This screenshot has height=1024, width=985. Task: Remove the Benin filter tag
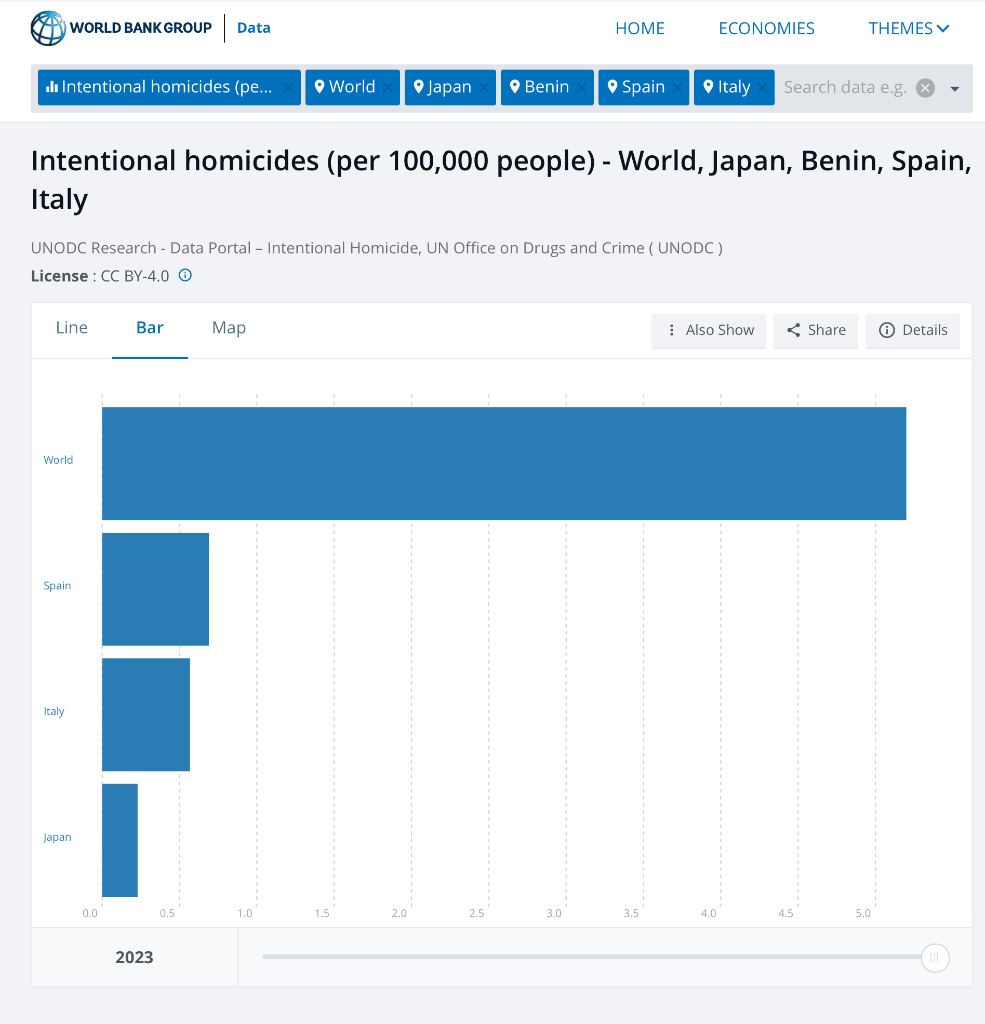click(582, 88)
